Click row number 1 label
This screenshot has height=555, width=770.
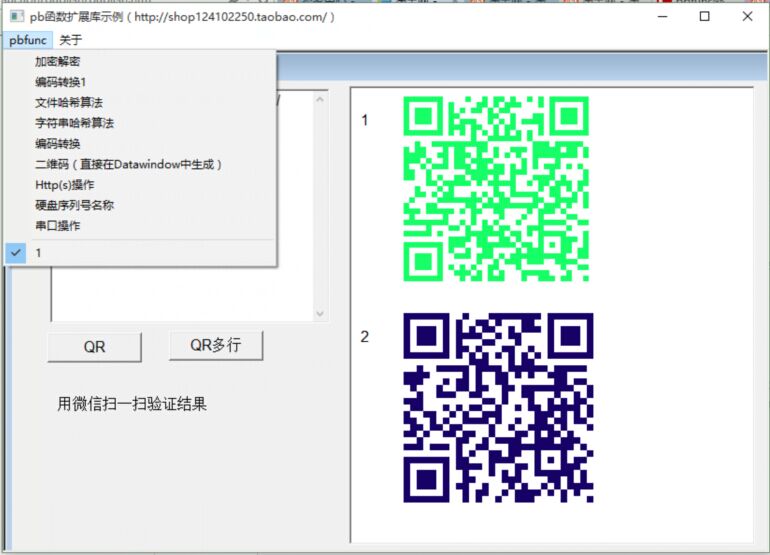(364, 120)
